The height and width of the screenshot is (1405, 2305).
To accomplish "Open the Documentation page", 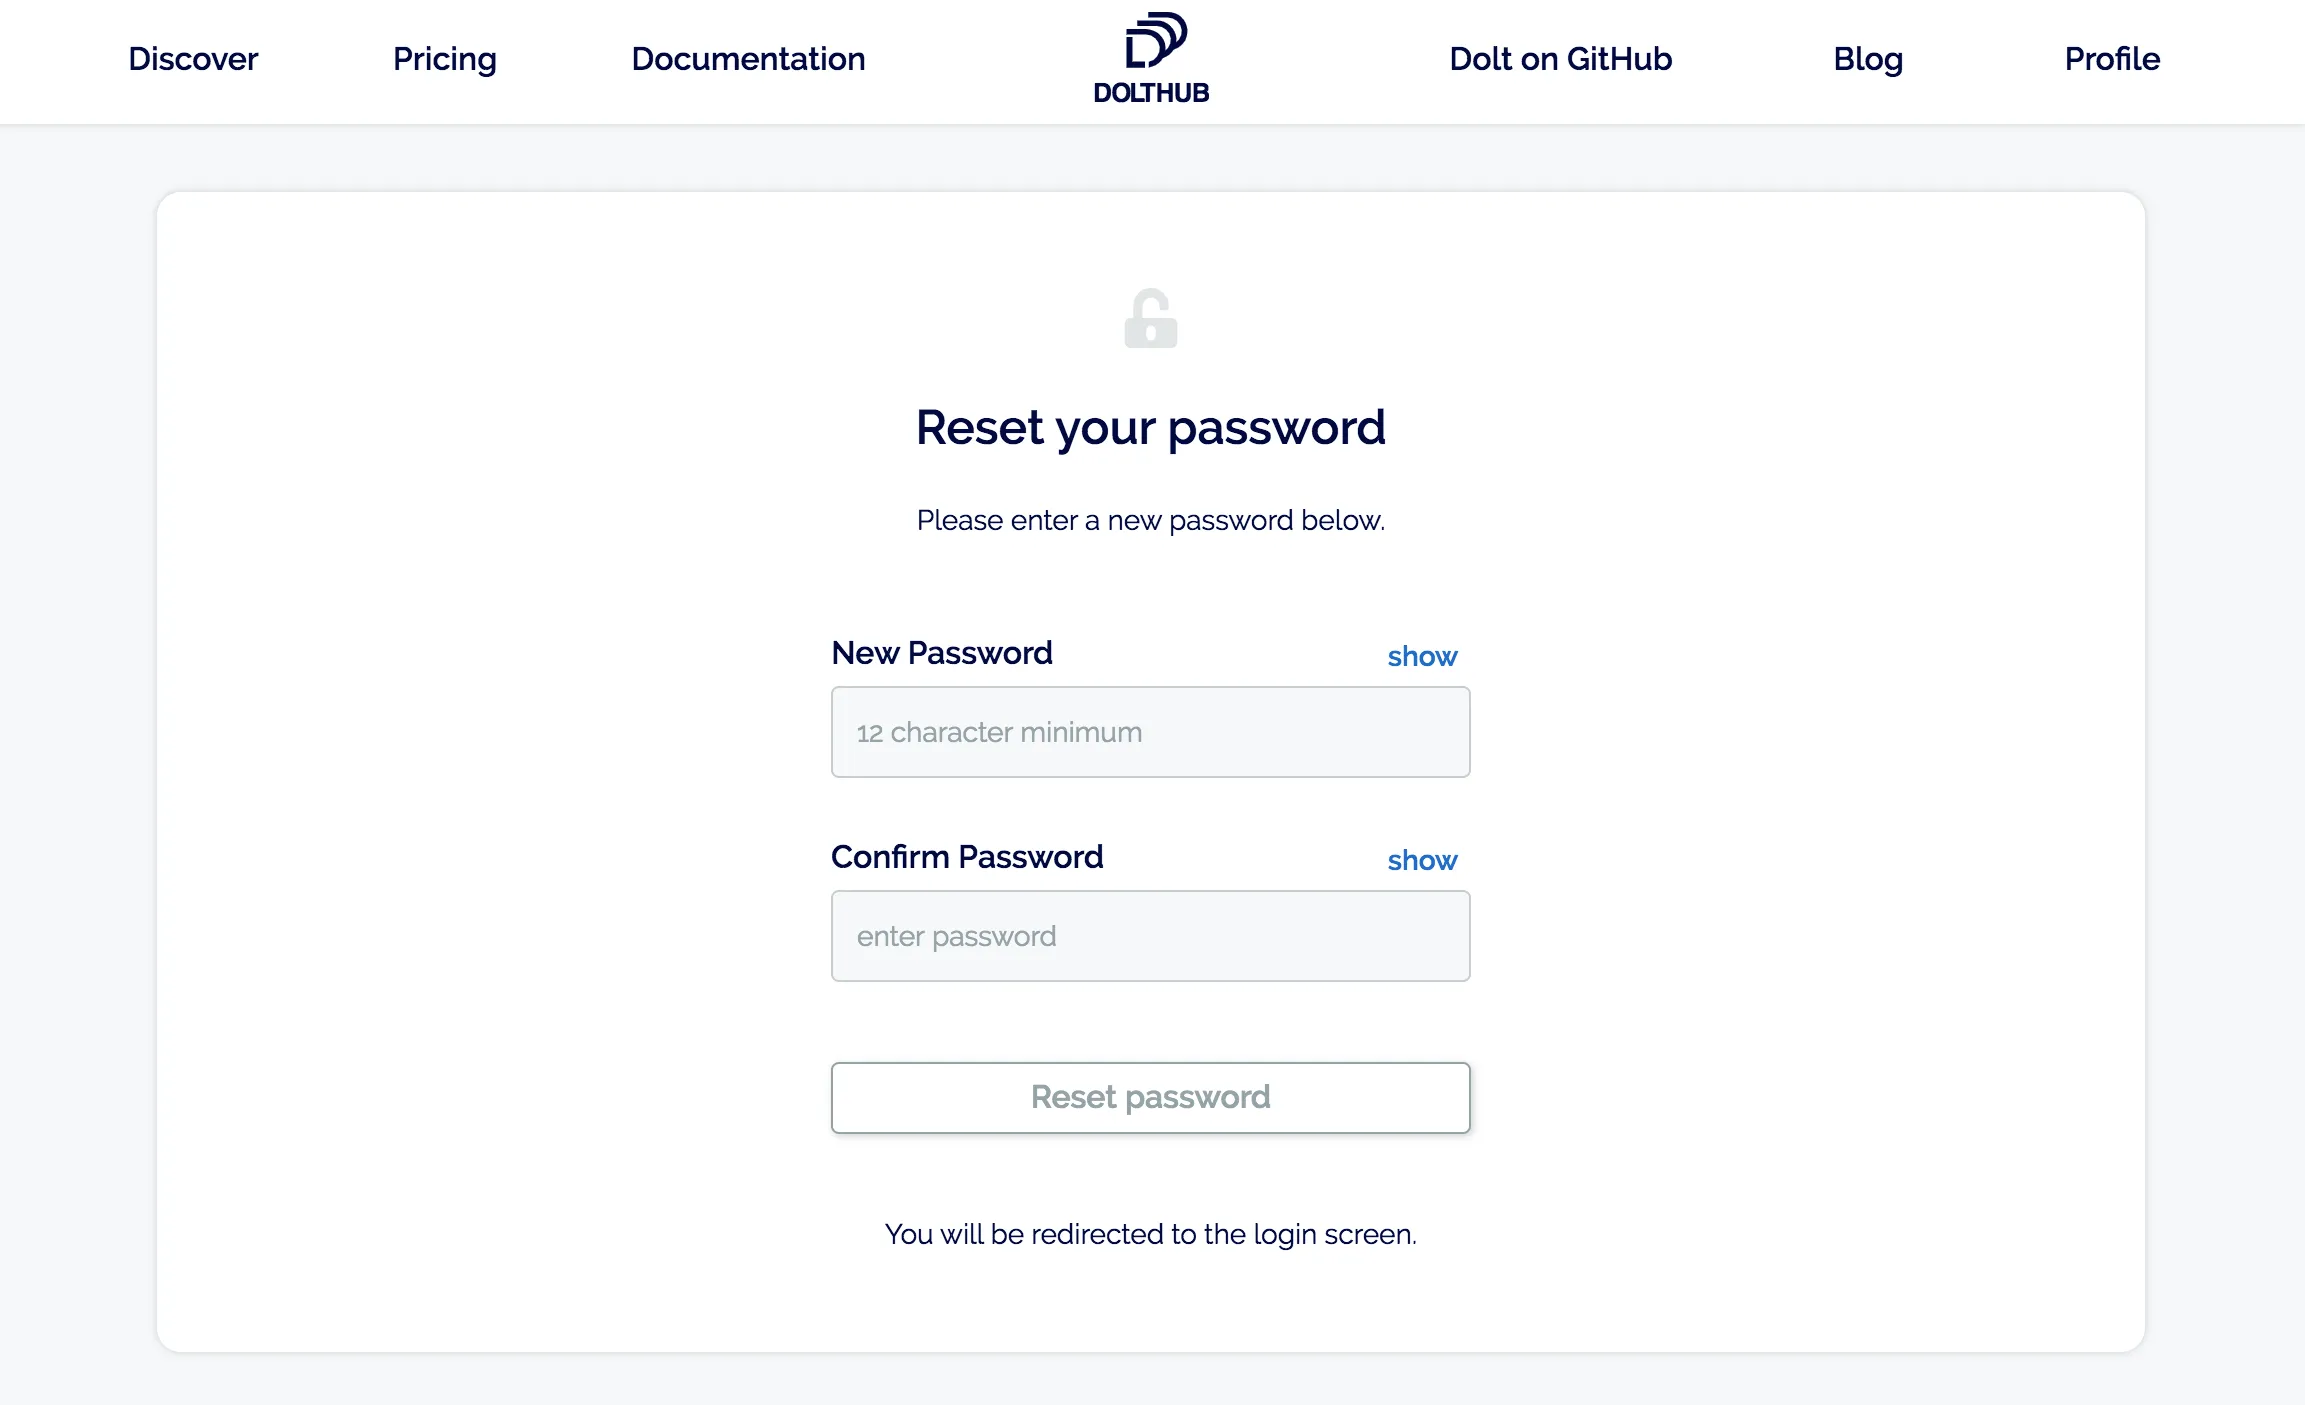I will [748, 59].
